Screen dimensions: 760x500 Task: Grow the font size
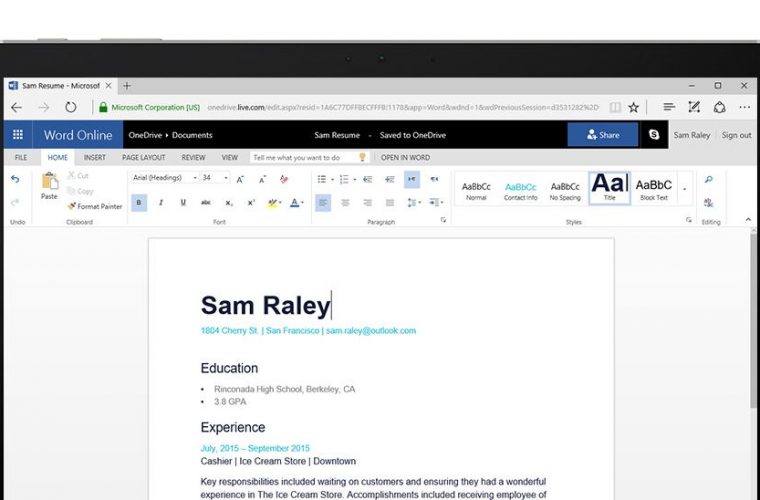[240, 179]
